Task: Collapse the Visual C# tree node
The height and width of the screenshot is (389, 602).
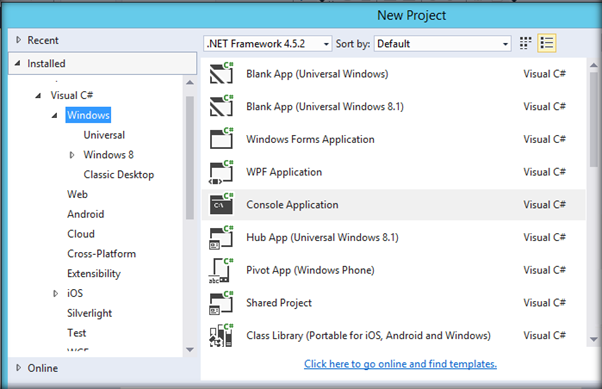Action: pos(38,95)
